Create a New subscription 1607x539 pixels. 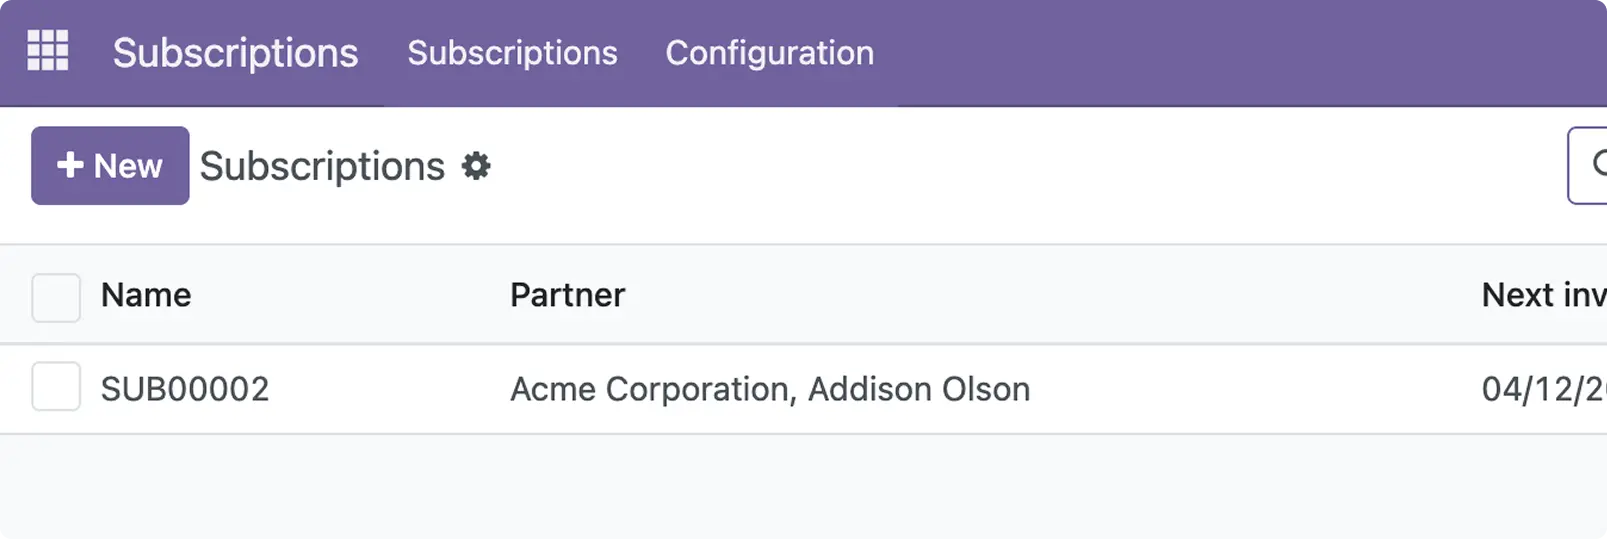110,166
